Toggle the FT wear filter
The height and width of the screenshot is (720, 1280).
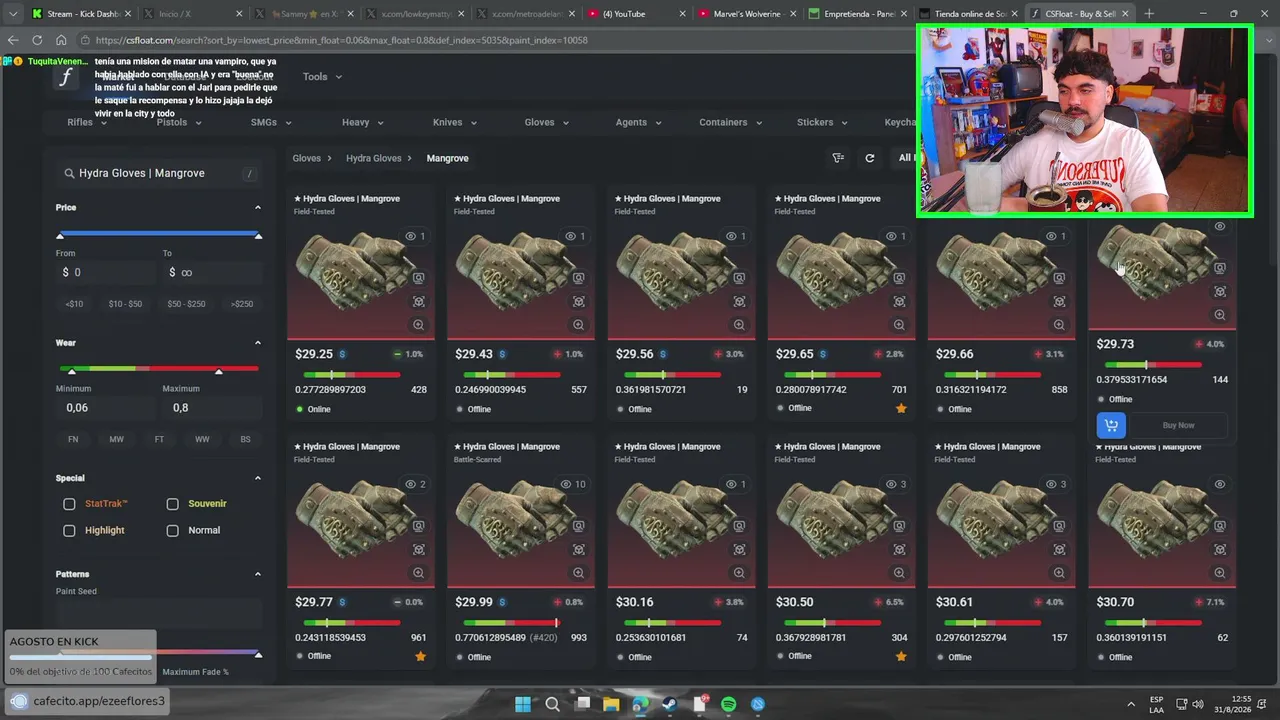[x=159, y=439]
